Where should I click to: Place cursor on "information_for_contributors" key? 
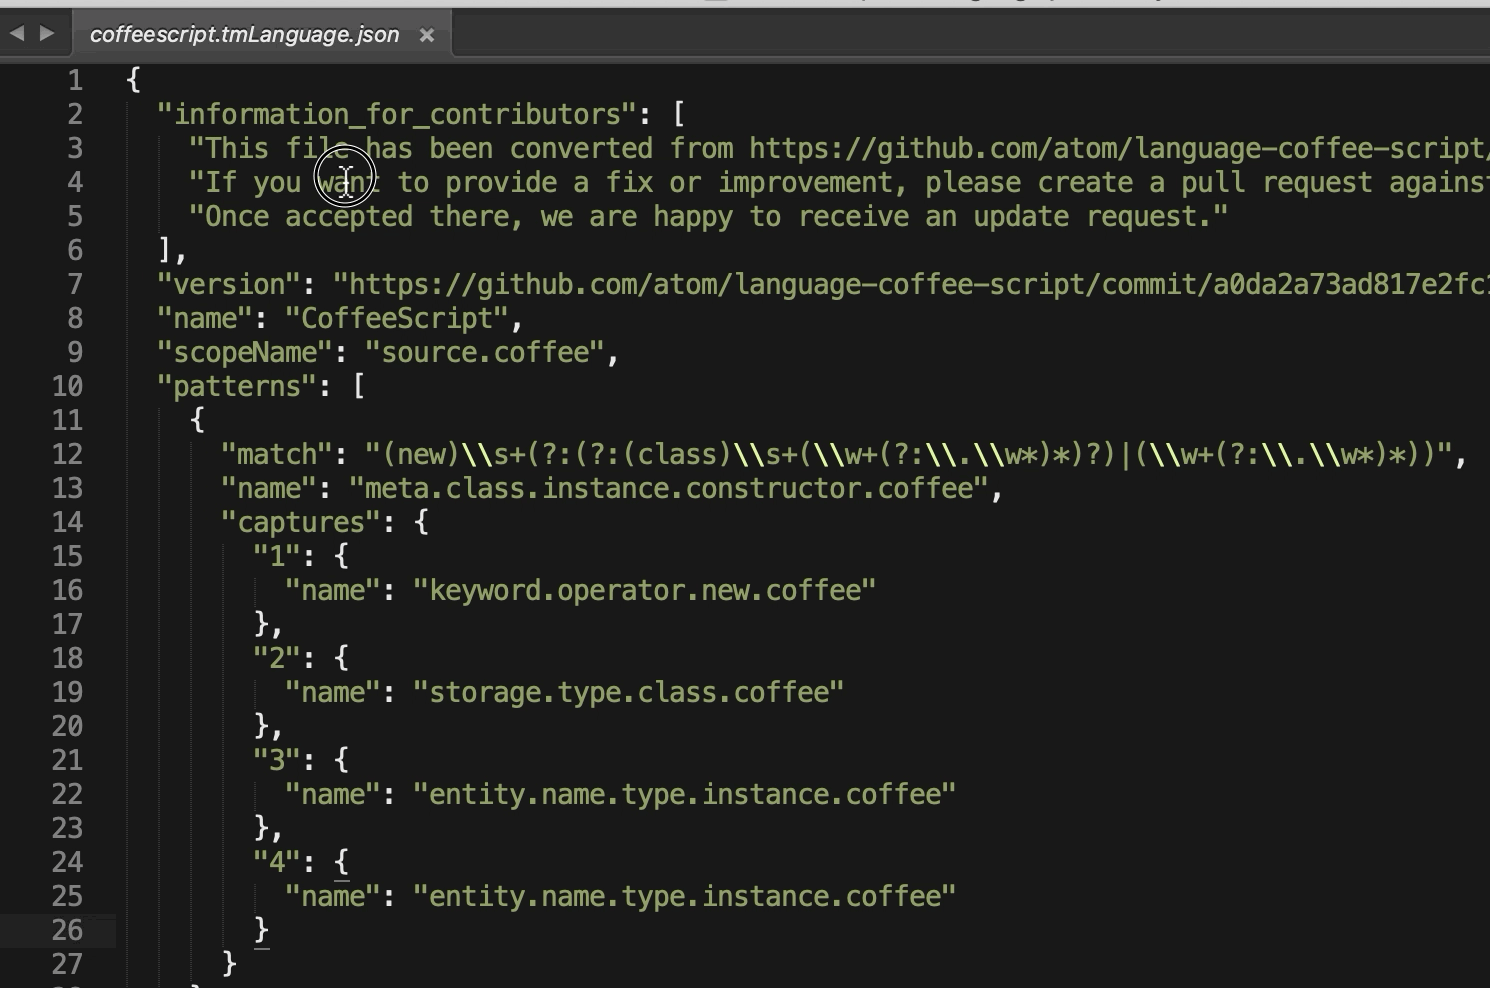pos(397,114)
